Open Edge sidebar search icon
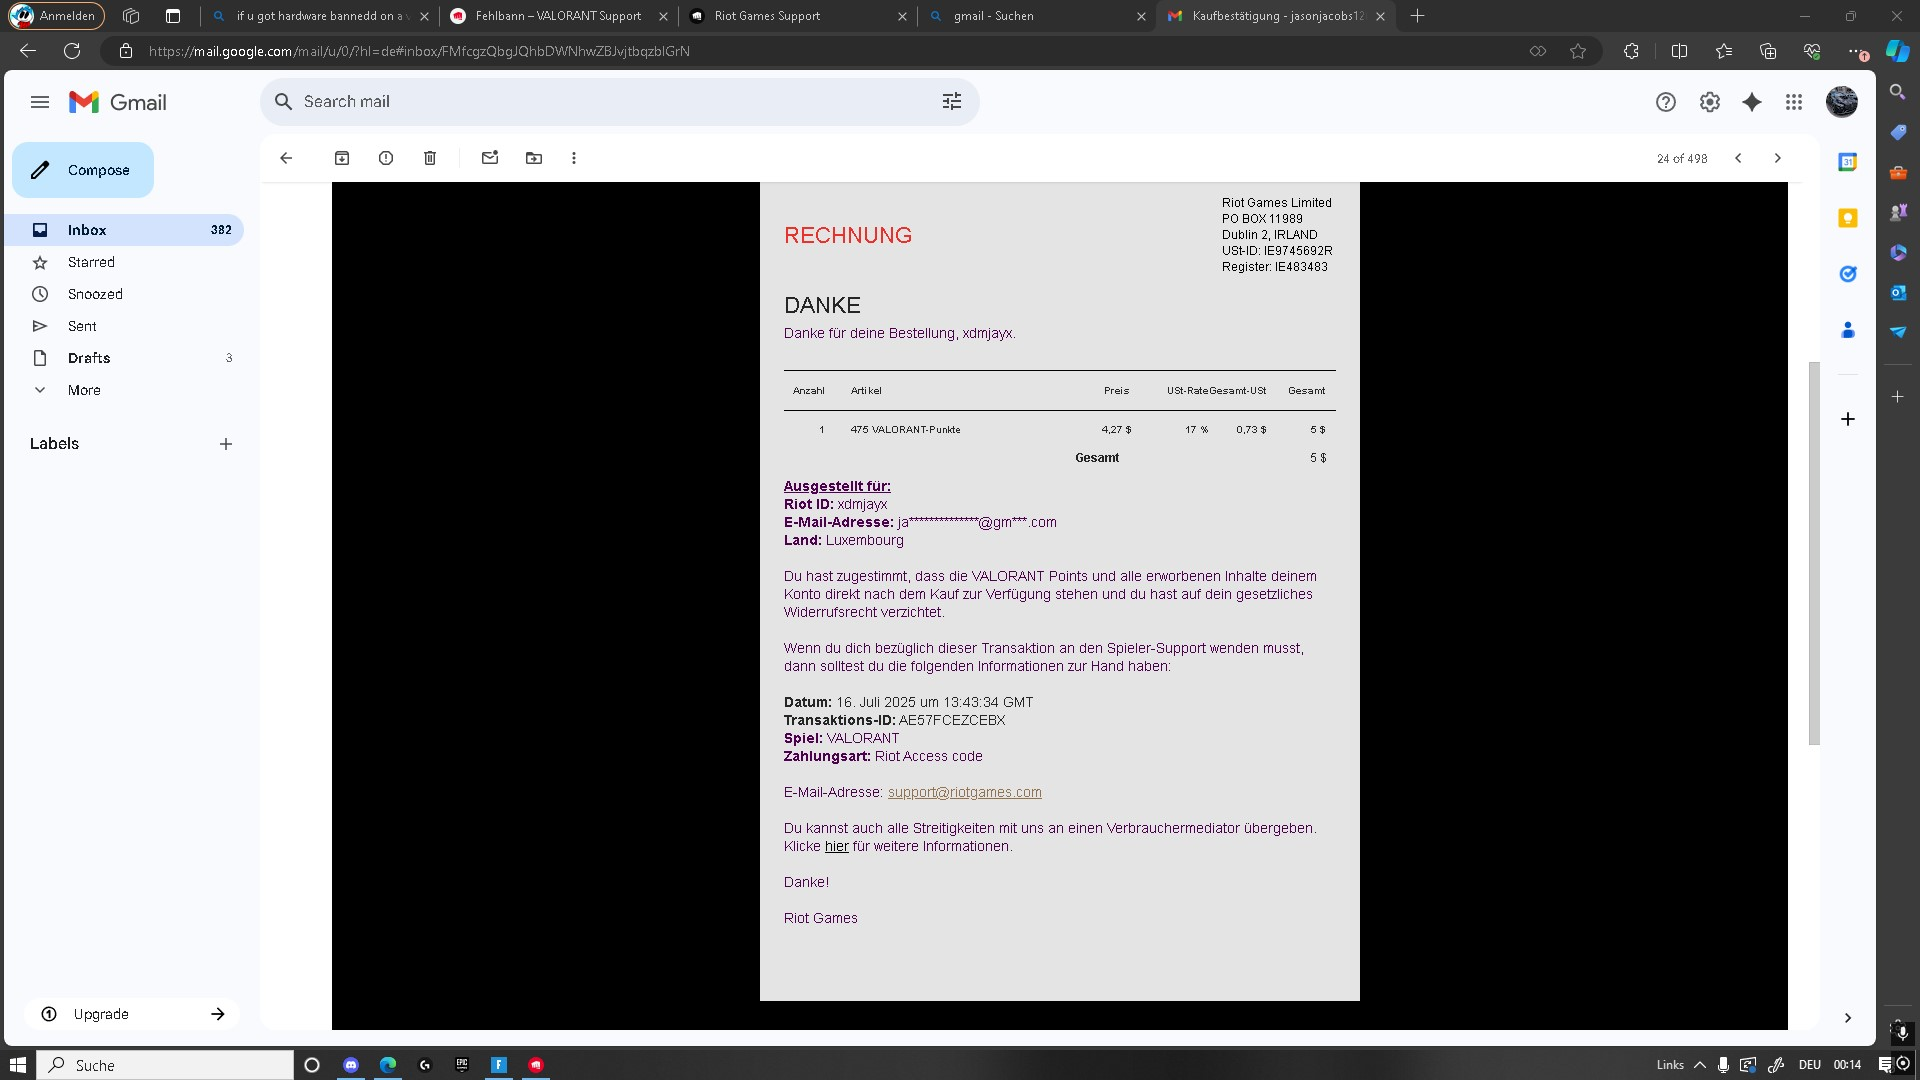The height and width of the screenshot is (1080, 1920). pyautogui.click(x=1897, y=92)
